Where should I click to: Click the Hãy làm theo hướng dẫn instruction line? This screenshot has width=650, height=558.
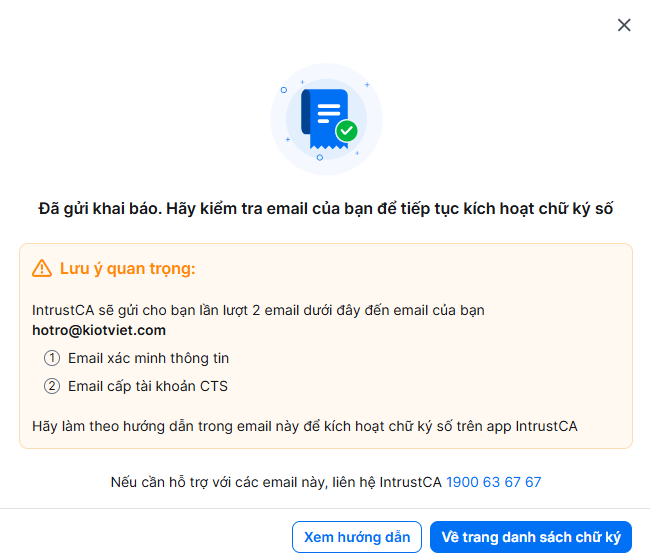point(305,426)
